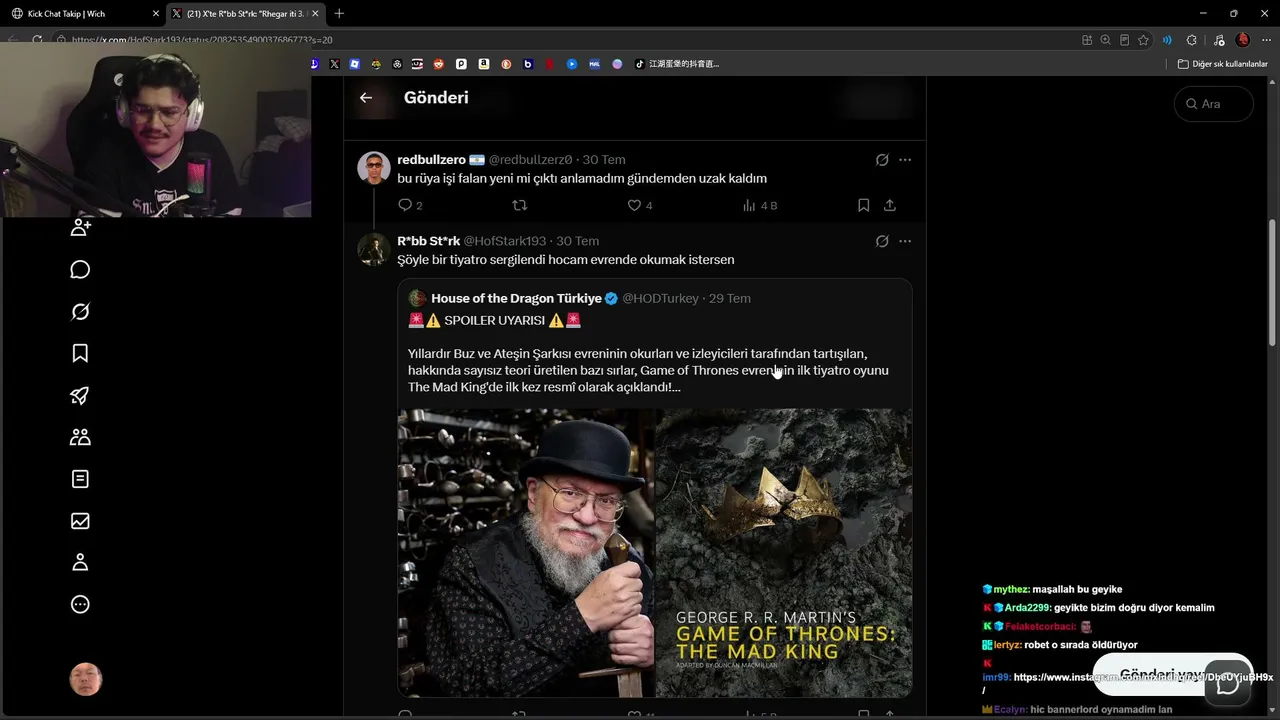
Task: Open zoom icon in address bar
Action: [x=1106, y=40]
